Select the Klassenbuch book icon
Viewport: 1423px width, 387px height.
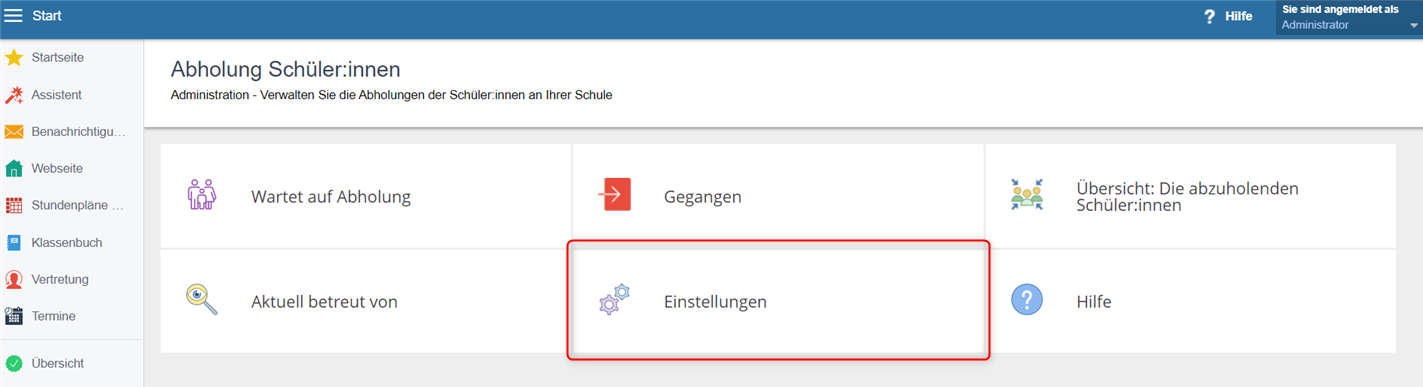pos(14,243)
